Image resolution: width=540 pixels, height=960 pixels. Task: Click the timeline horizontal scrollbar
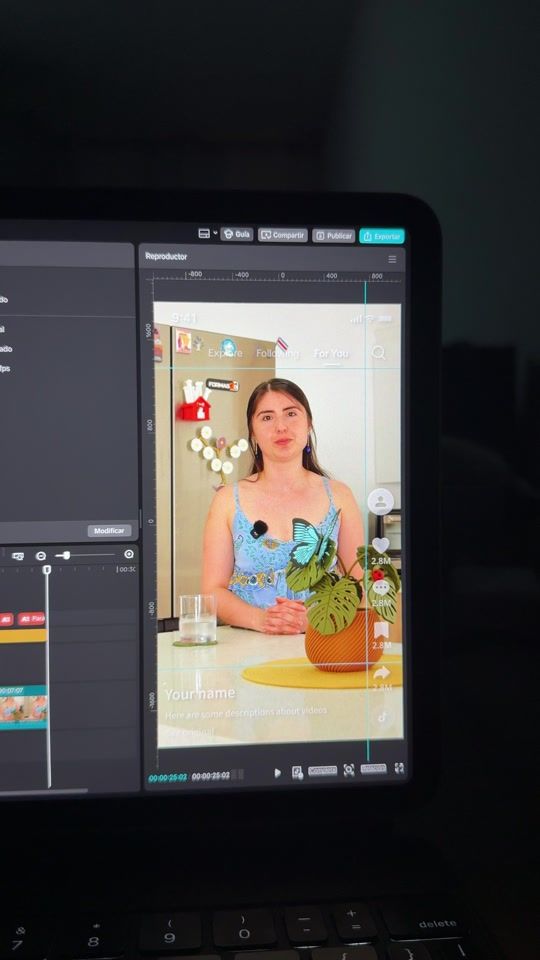(x=43, y=791)
